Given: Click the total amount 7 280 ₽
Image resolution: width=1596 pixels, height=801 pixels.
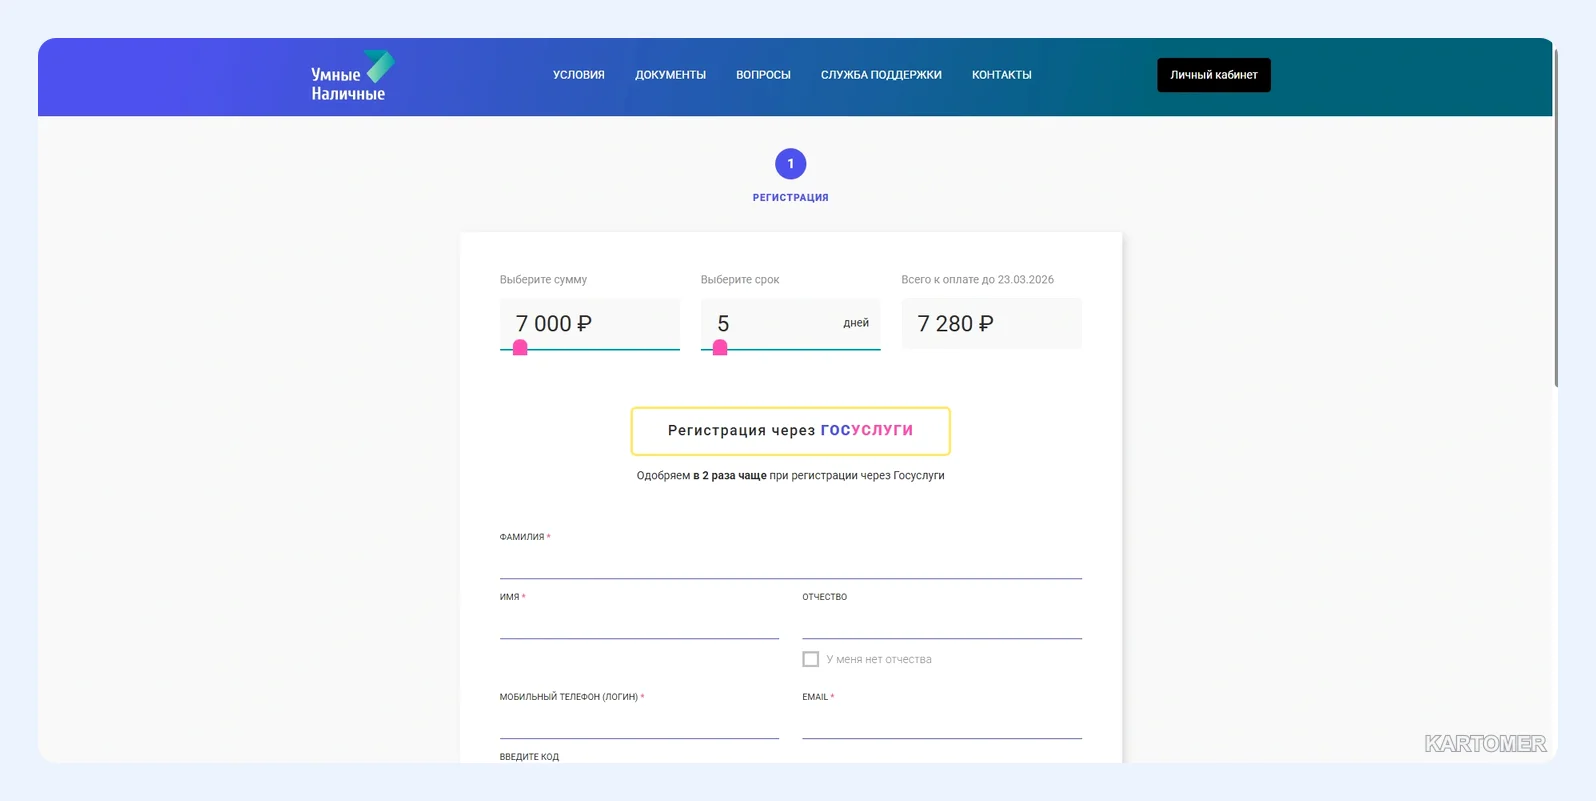Looking at the screenshot, I should (991, 323).
